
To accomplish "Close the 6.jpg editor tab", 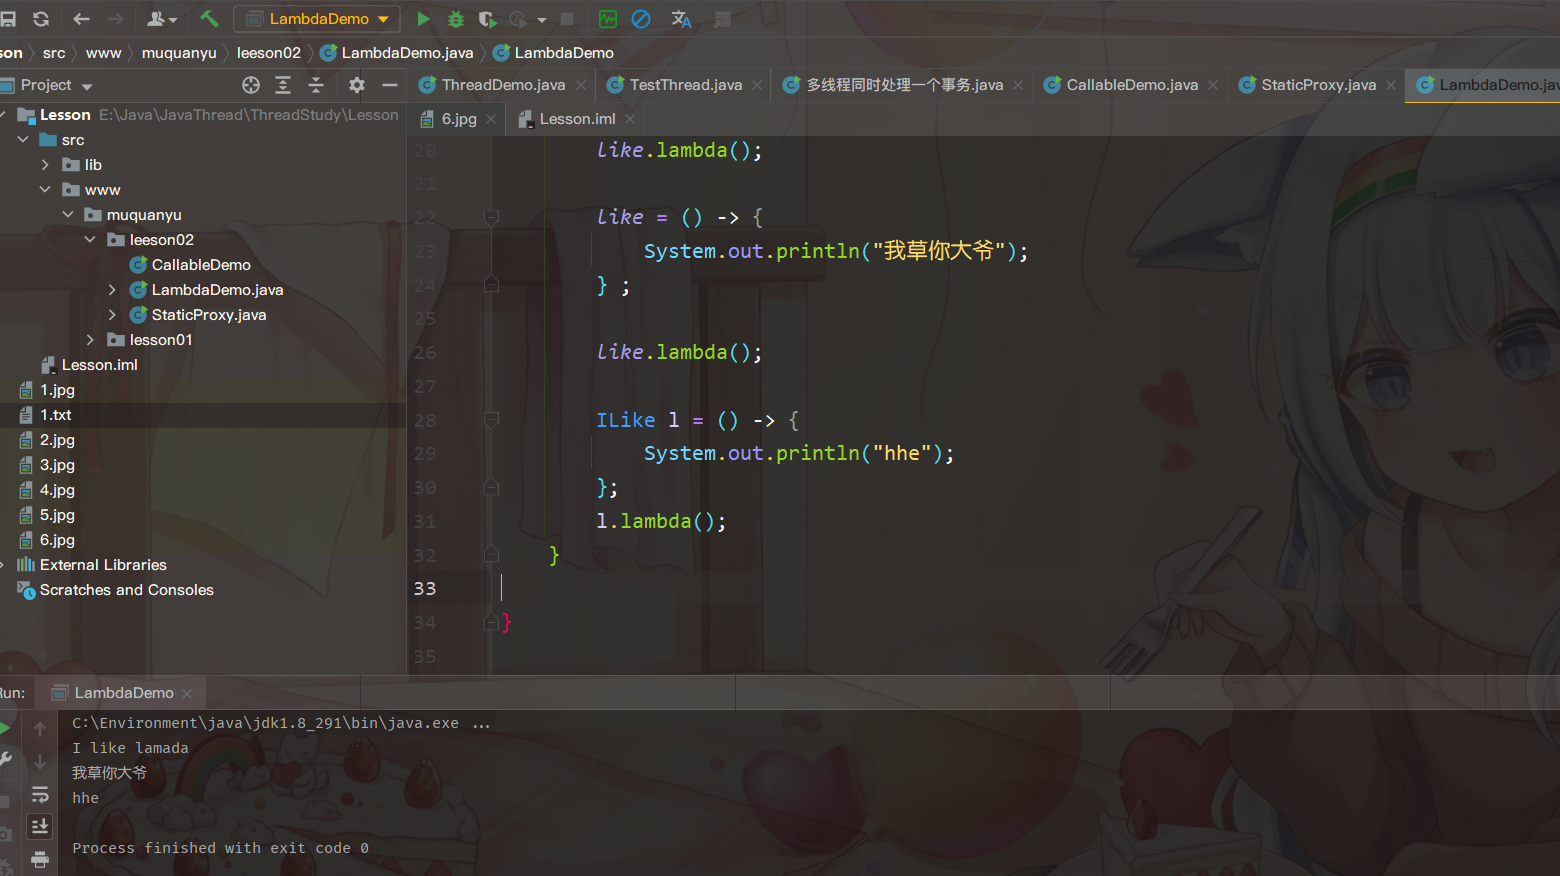I will click(x=491, y=119).
